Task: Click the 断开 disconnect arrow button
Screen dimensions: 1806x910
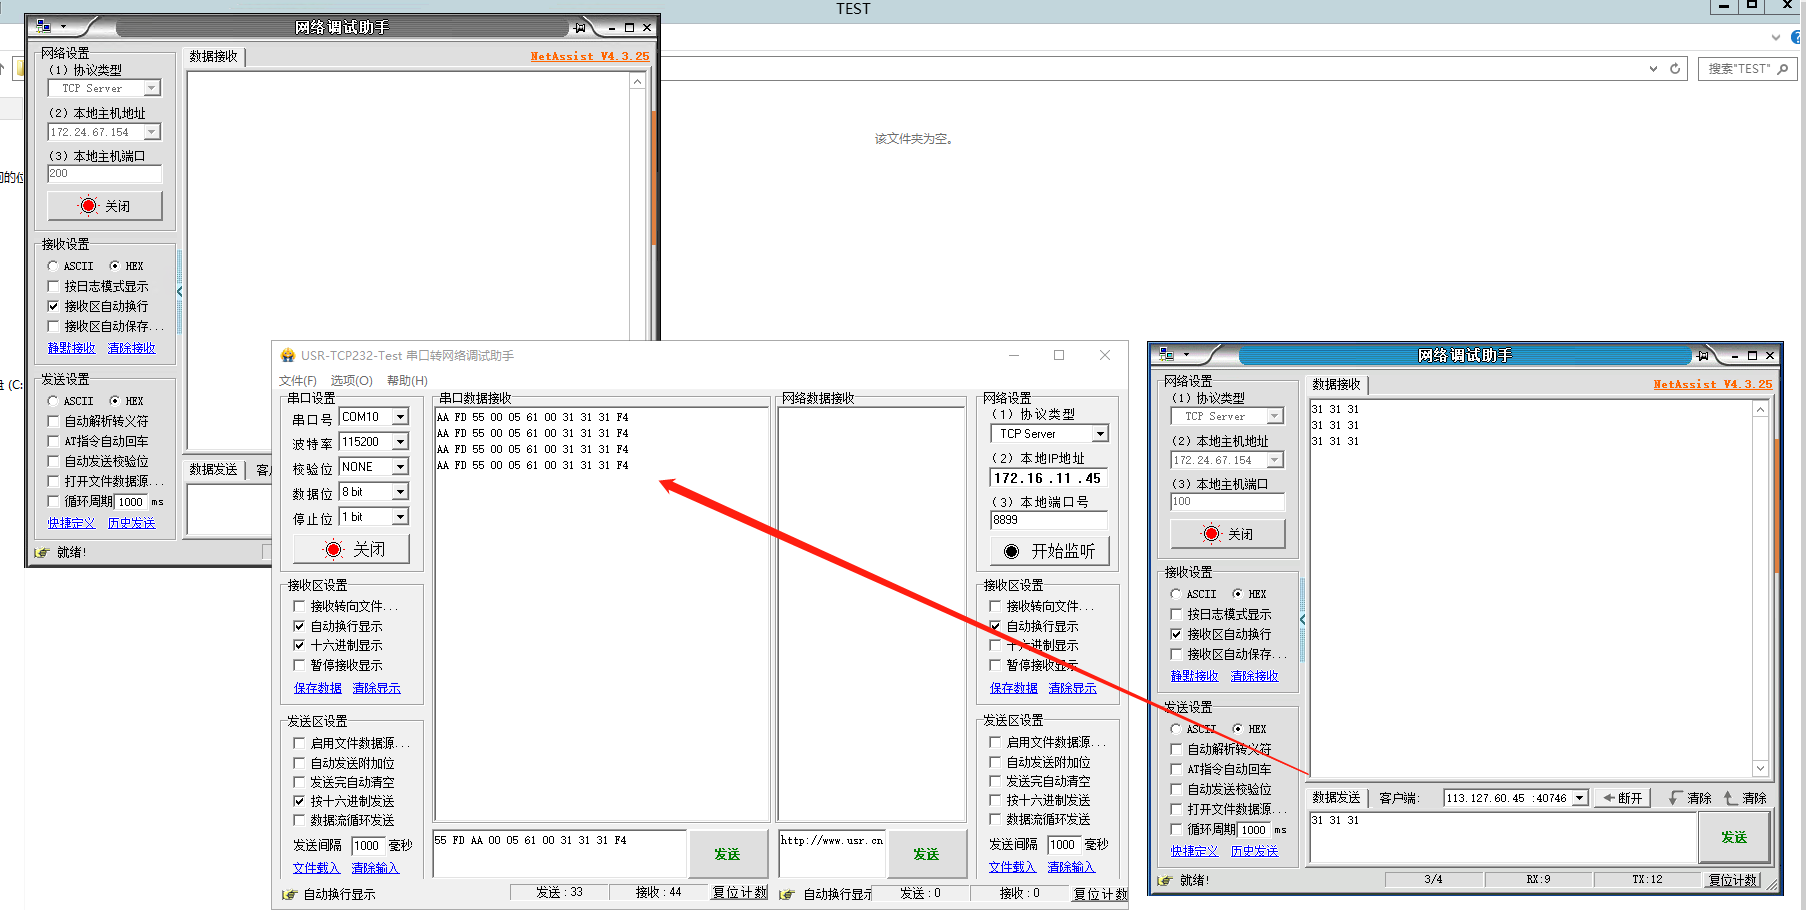Action: tap(1622, 798)
